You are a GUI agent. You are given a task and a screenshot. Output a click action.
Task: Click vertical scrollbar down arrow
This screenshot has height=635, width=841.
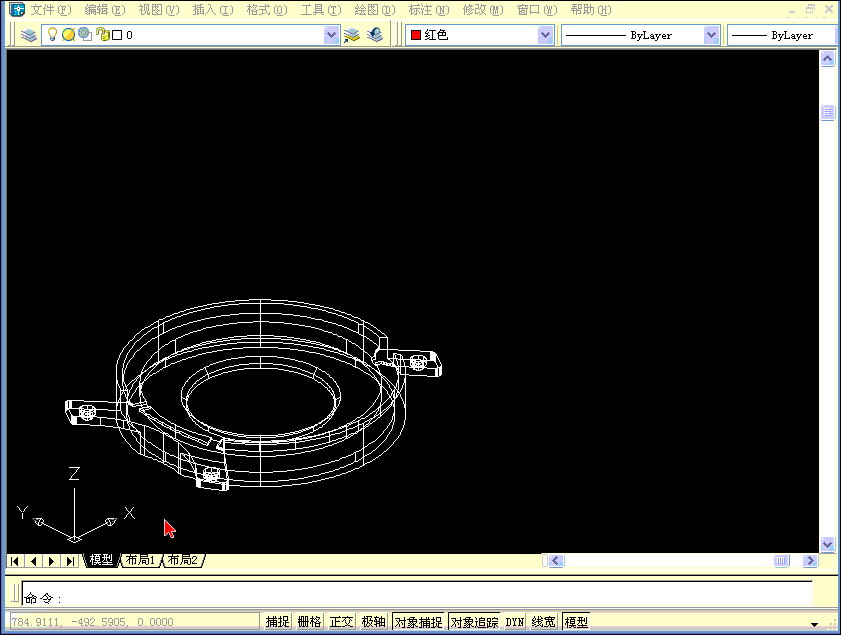(x=827, y=544)
